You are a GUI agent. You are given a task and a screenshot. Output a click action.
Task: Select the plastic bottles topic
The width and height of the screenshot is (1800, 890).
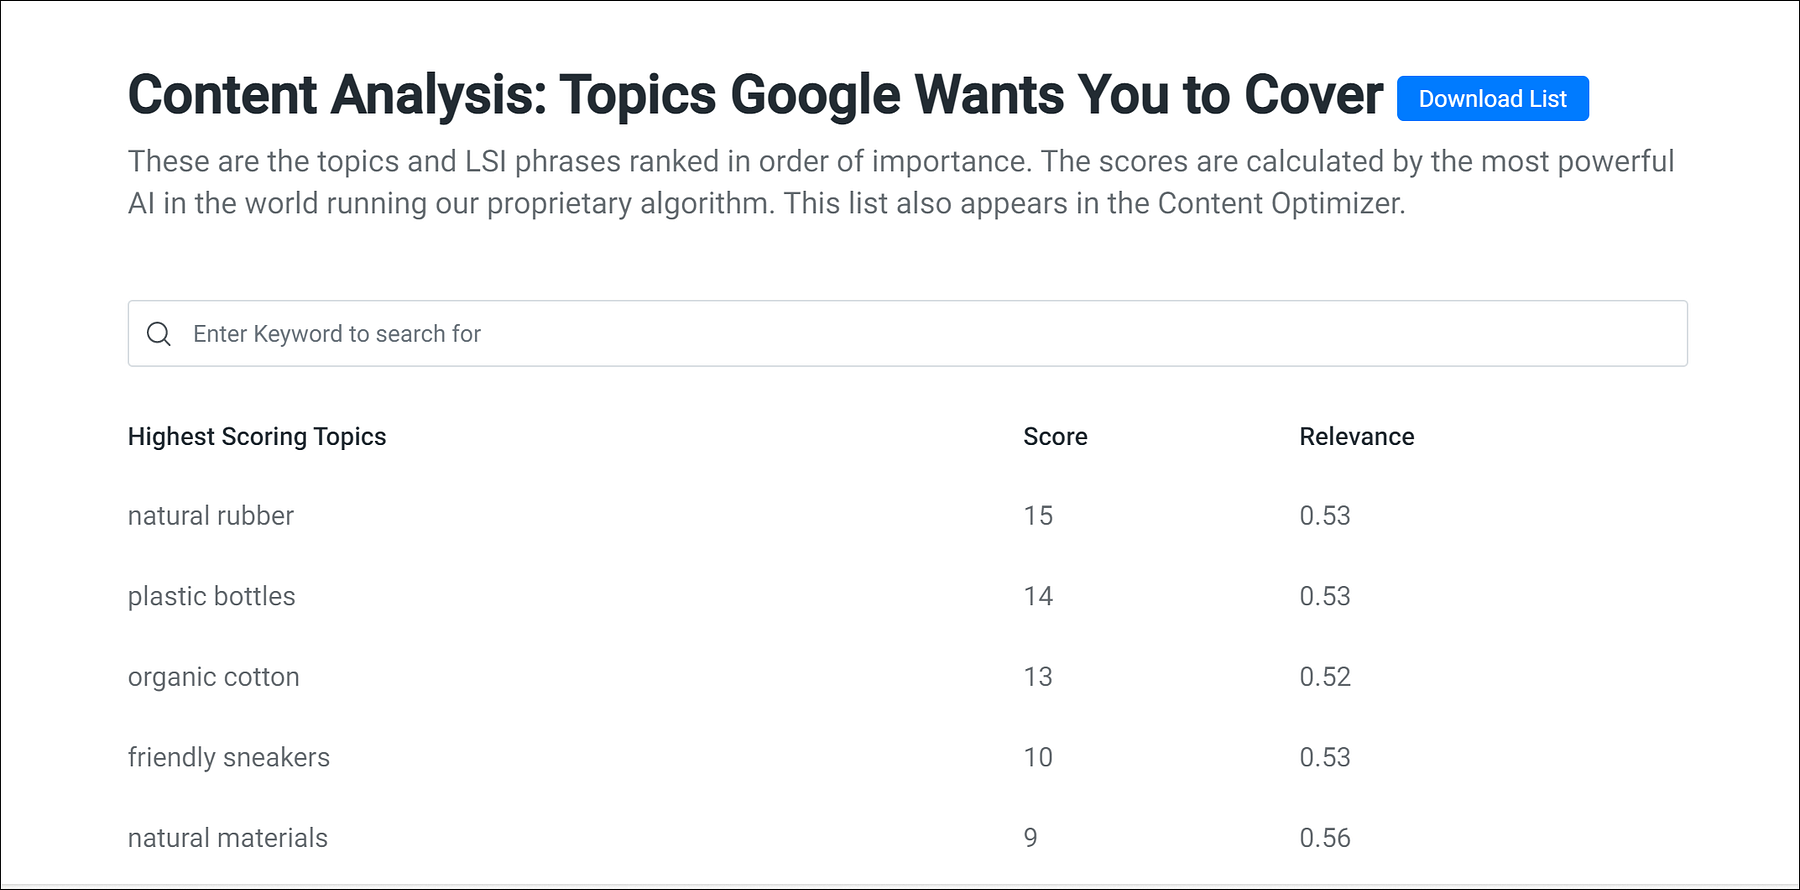212,596
